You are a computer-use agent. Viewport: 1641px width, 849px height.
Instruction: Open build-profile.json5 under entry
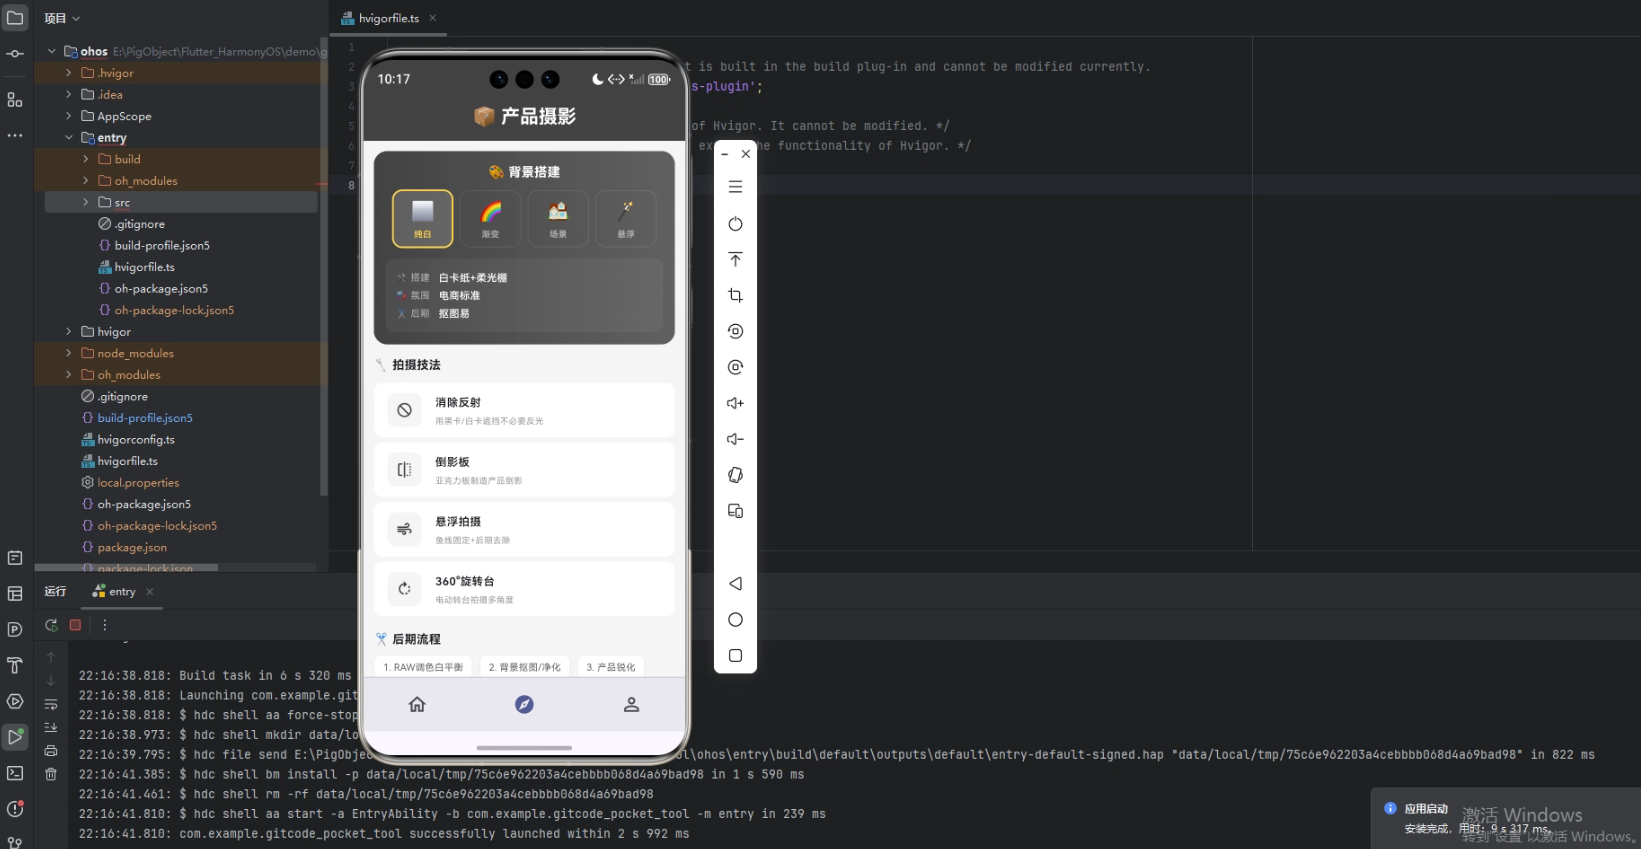[x=162, y=246]
